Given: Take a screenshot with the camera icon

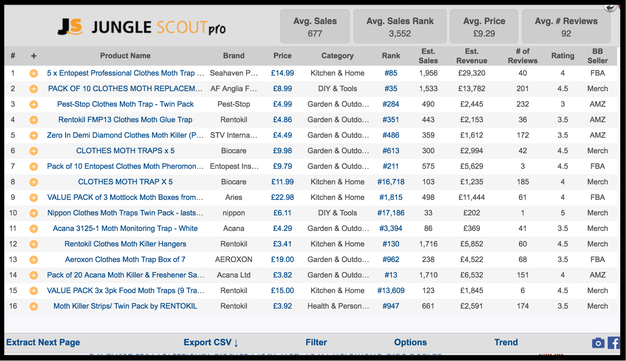Looking at the screenshot, I should (598, 343).
